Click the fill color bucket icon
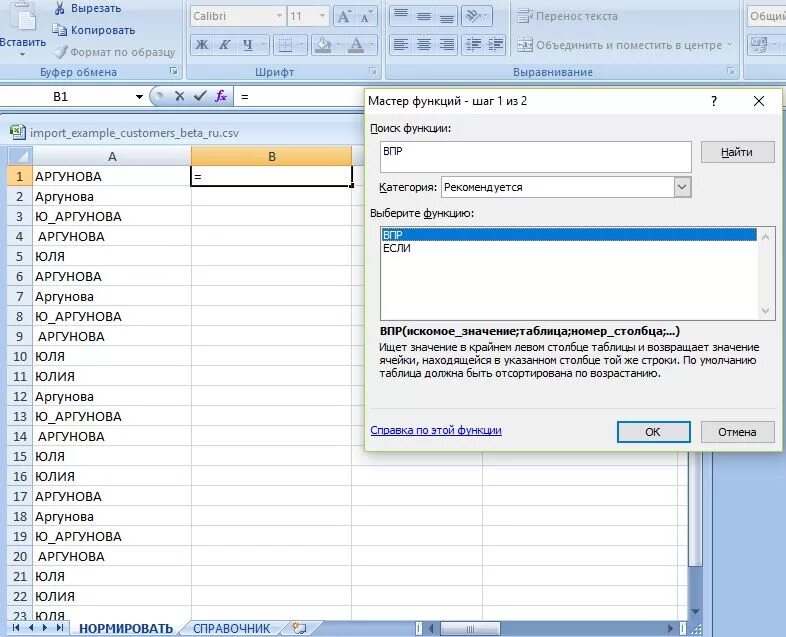The width and height of the screenshot is (786, 637). 323,45
